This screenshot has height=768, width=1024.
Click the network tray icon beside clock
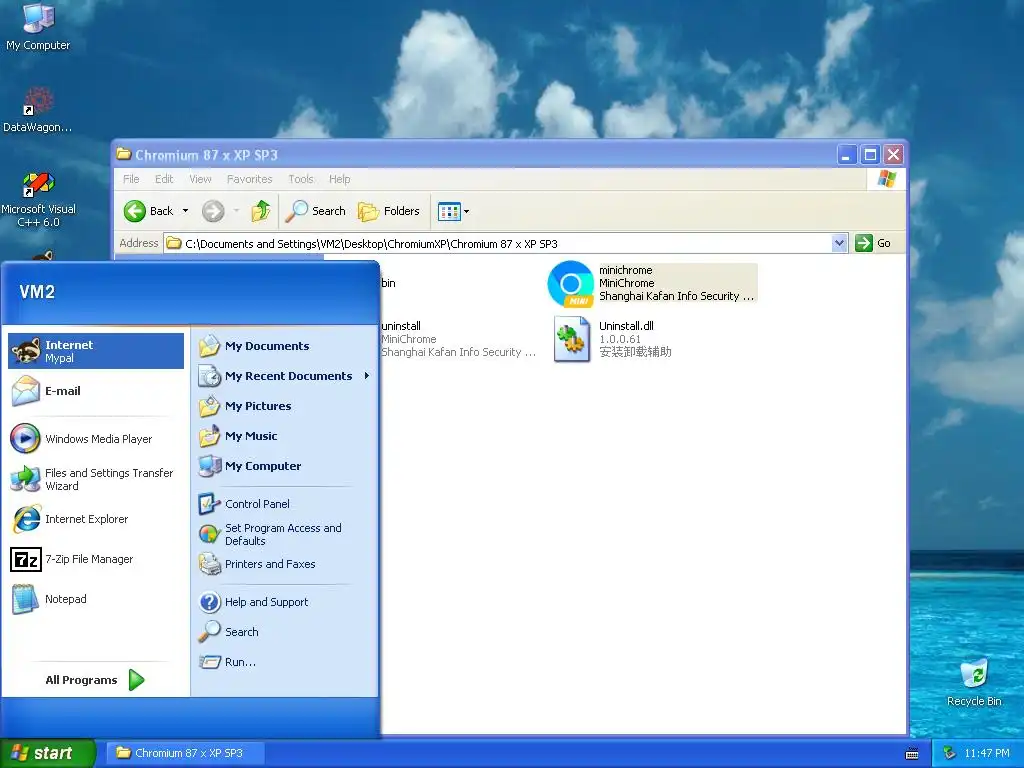point(950,754)
